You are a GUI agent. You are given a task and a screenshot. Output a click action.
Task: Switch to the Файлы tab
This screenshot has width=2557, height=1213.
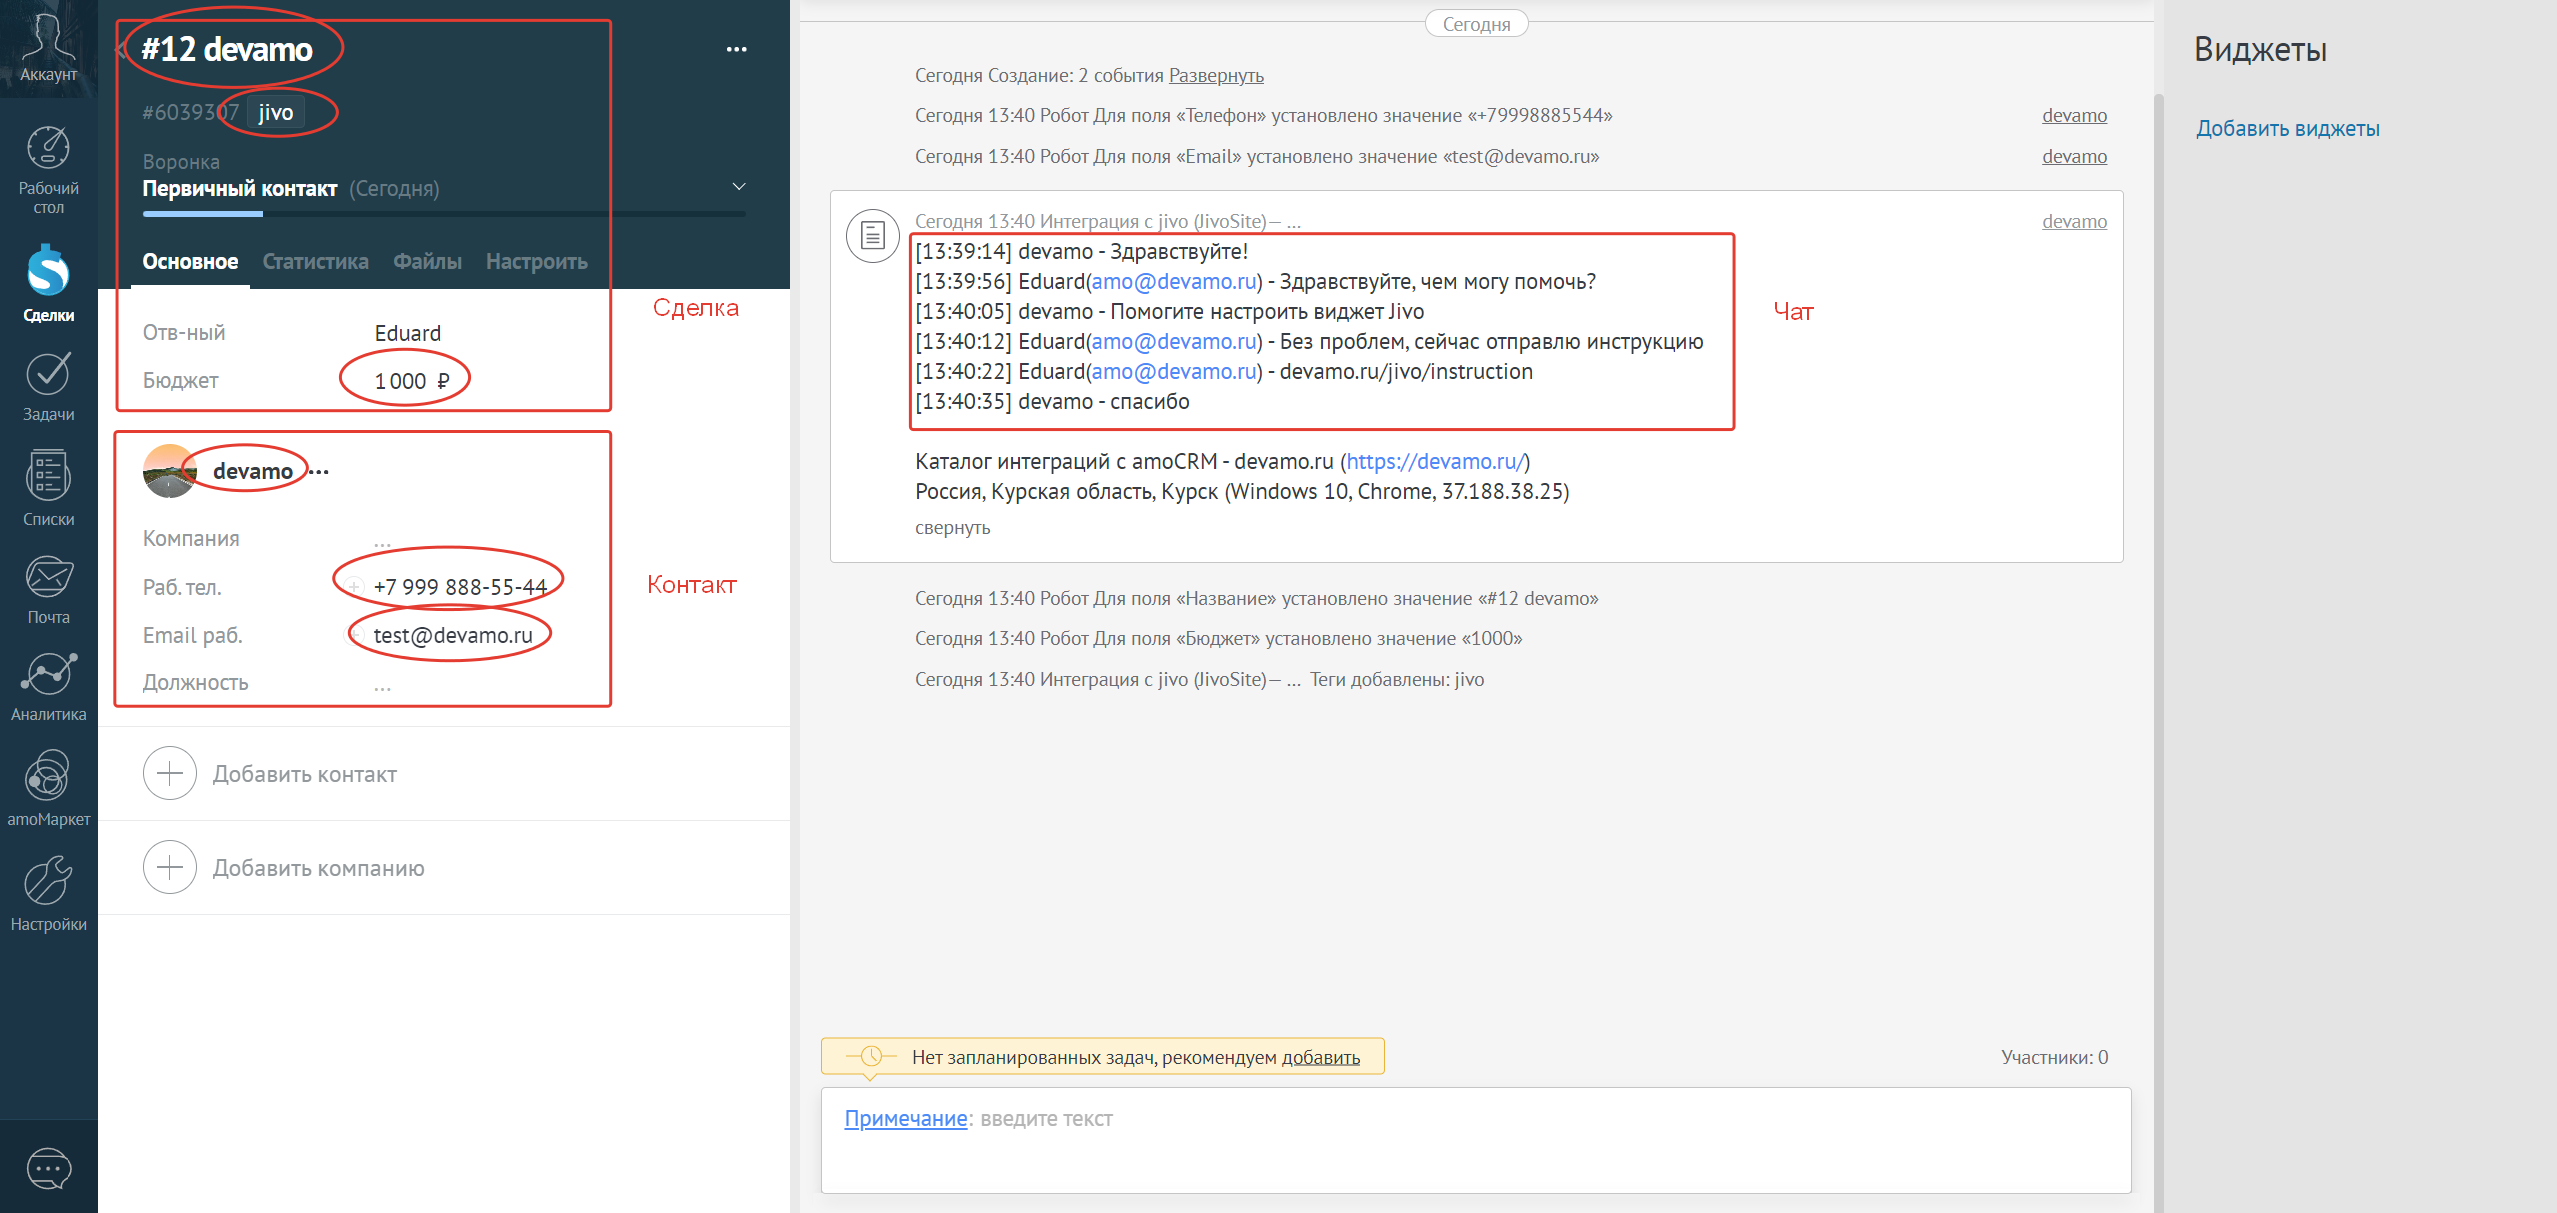[x=427, y=262]
